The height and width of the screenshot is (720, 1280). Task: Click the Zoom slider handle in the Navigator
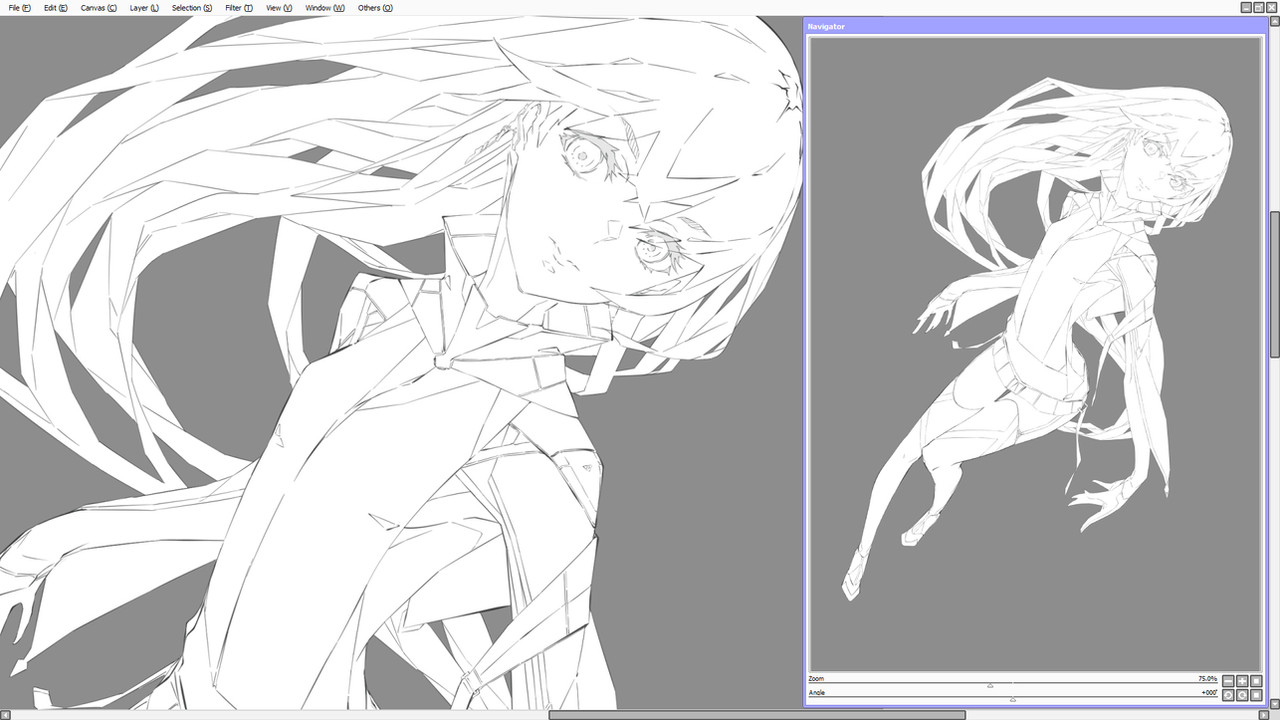tap(990, 686)
